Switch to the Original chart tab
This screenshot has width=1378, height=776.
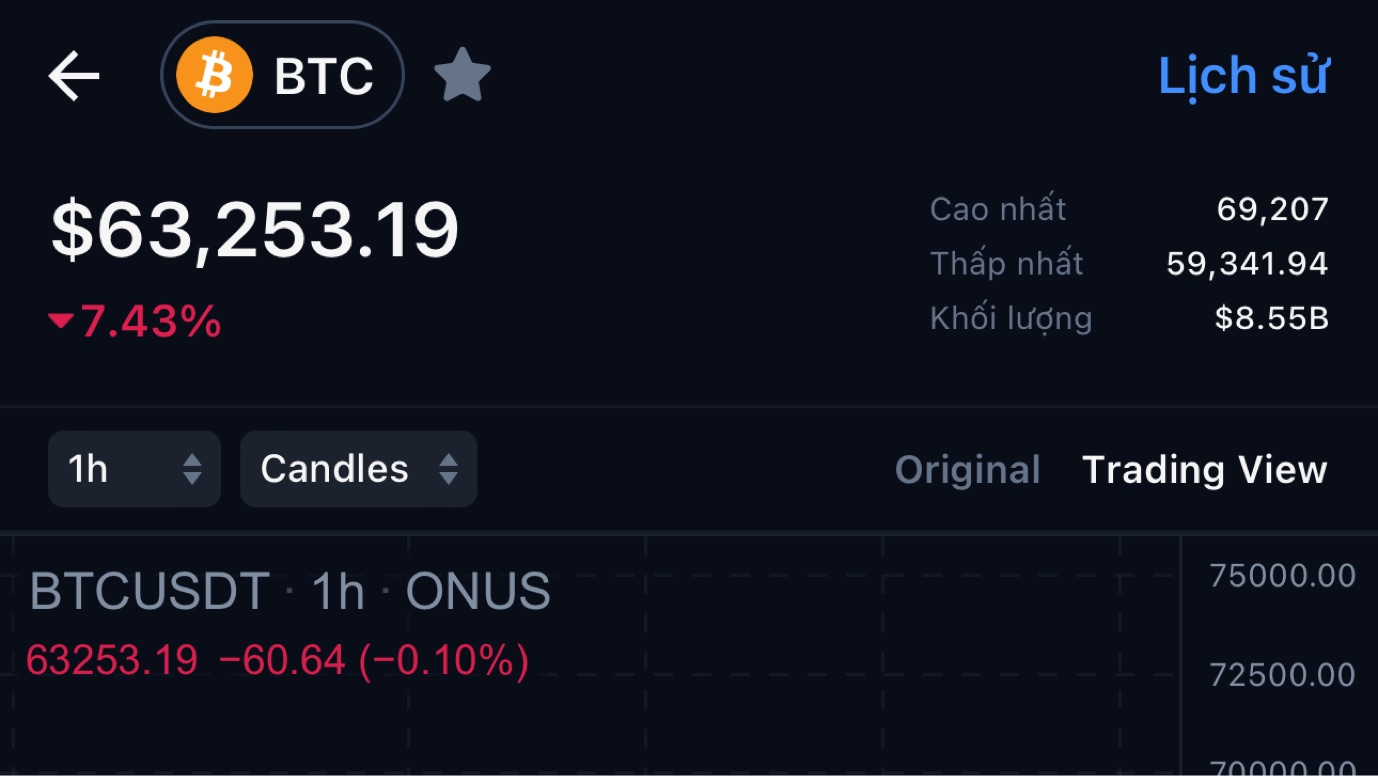pyautogui.click(x=967, y=470)
